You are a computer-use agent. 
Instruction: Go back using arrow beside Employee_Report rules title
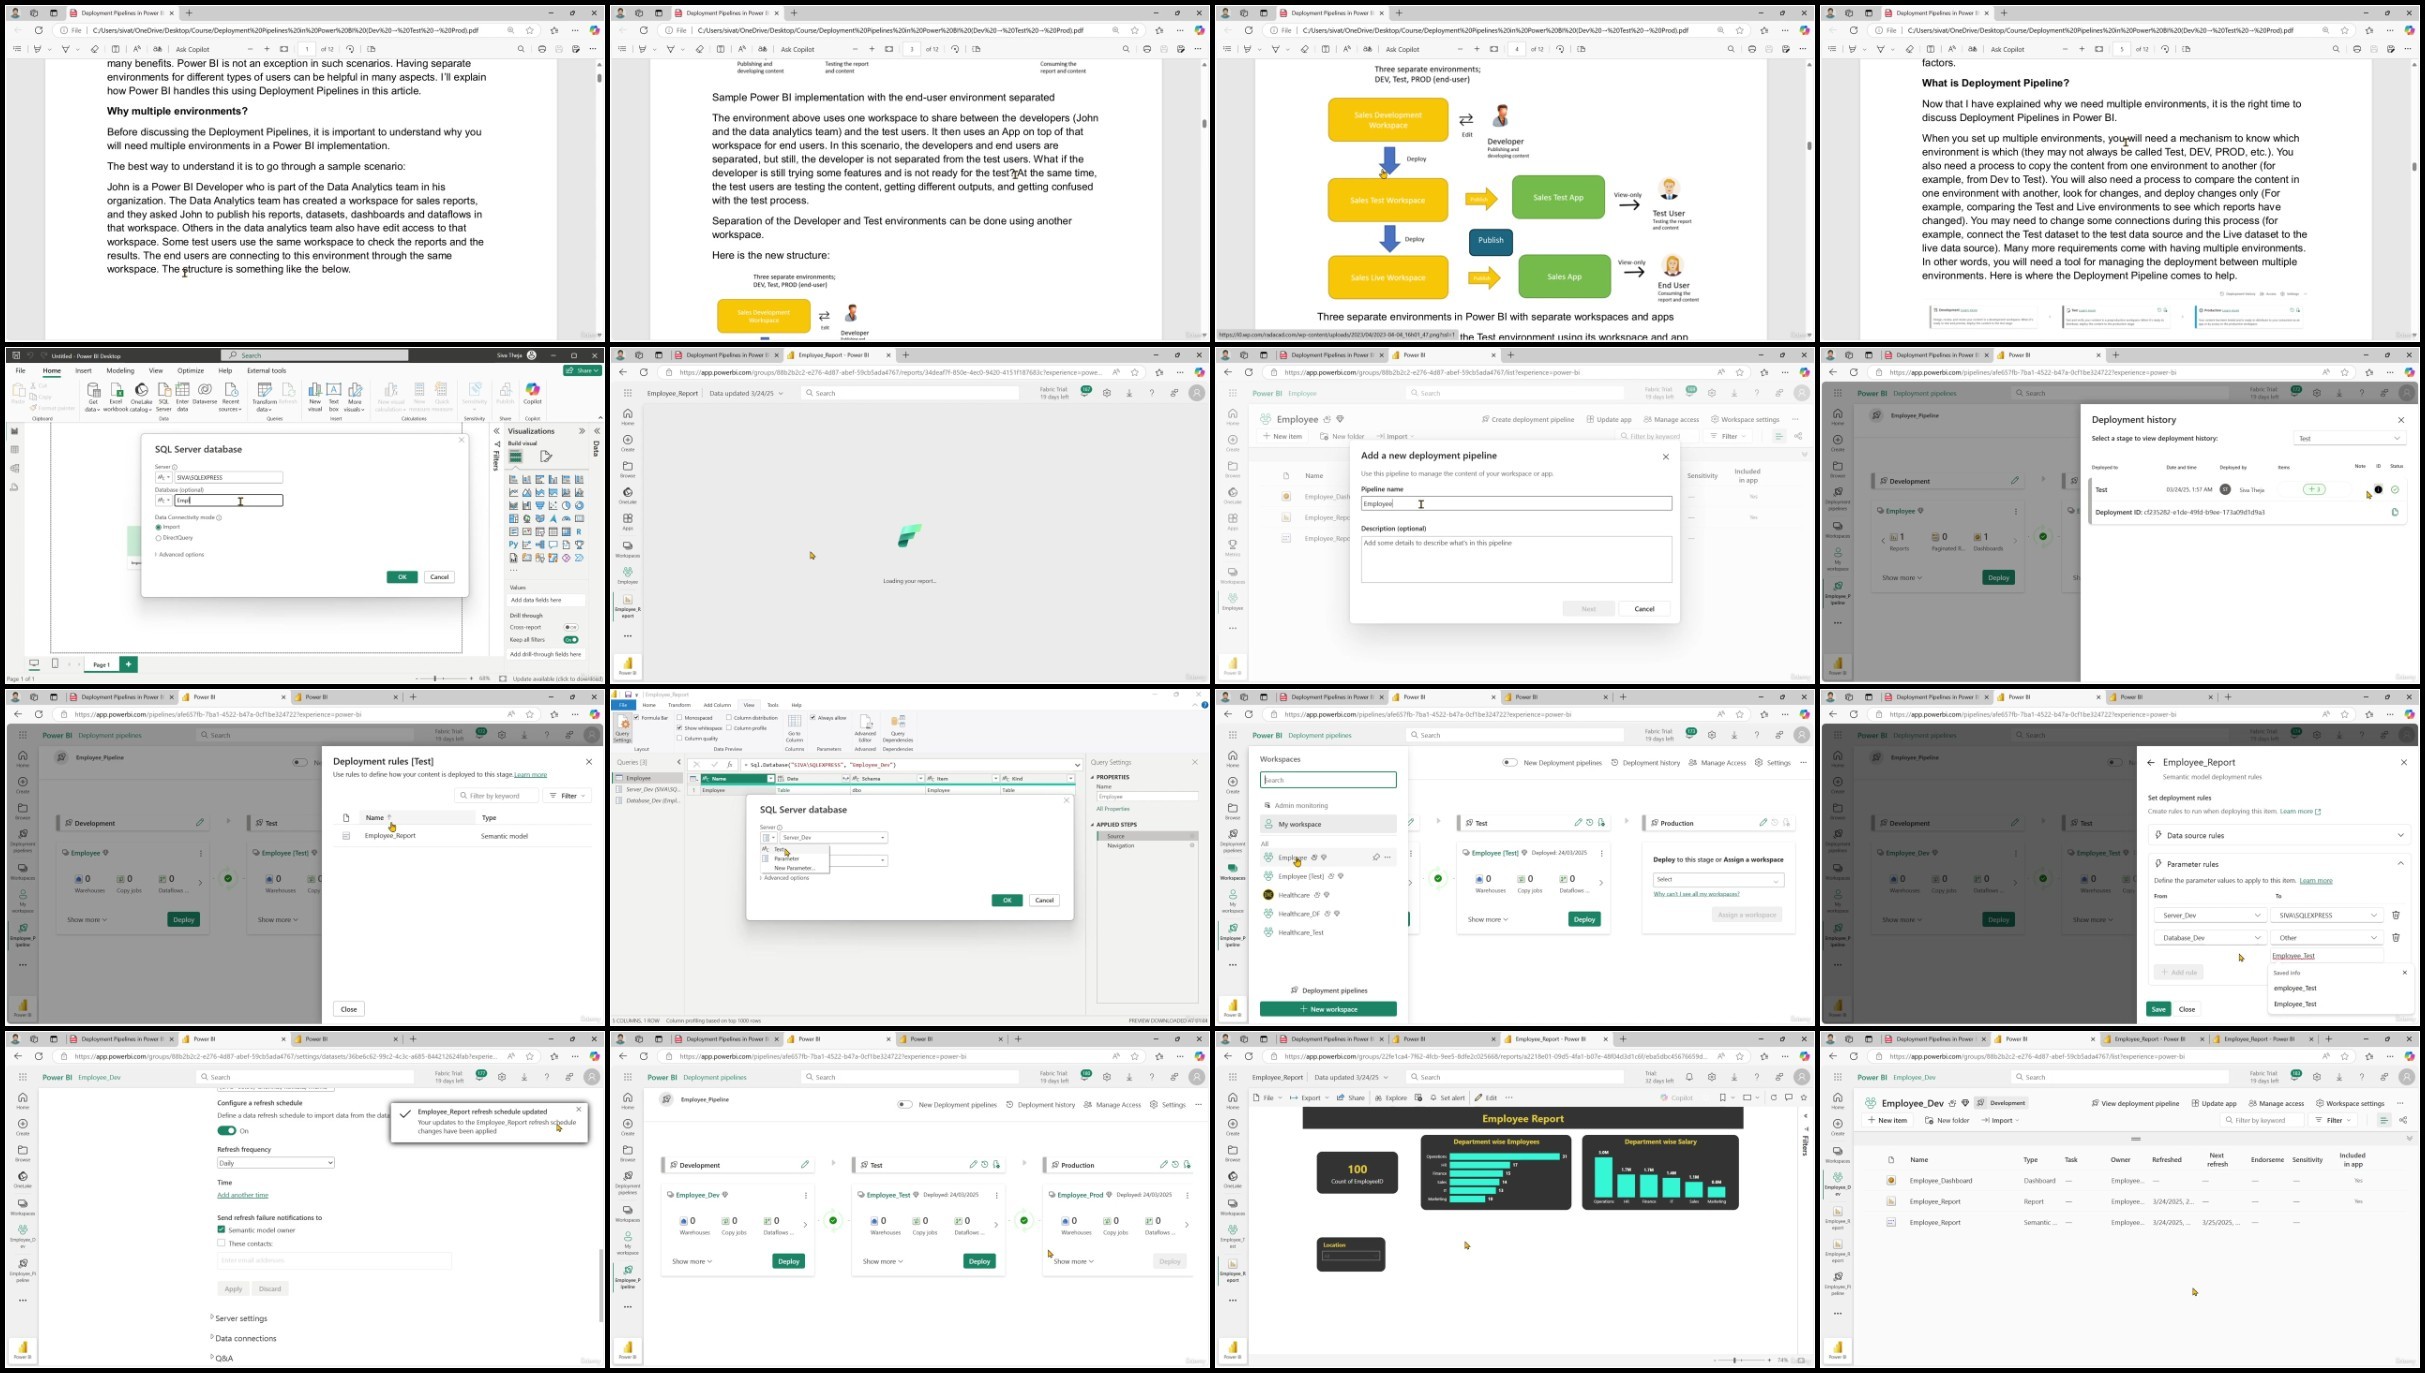coord(2151,762)
